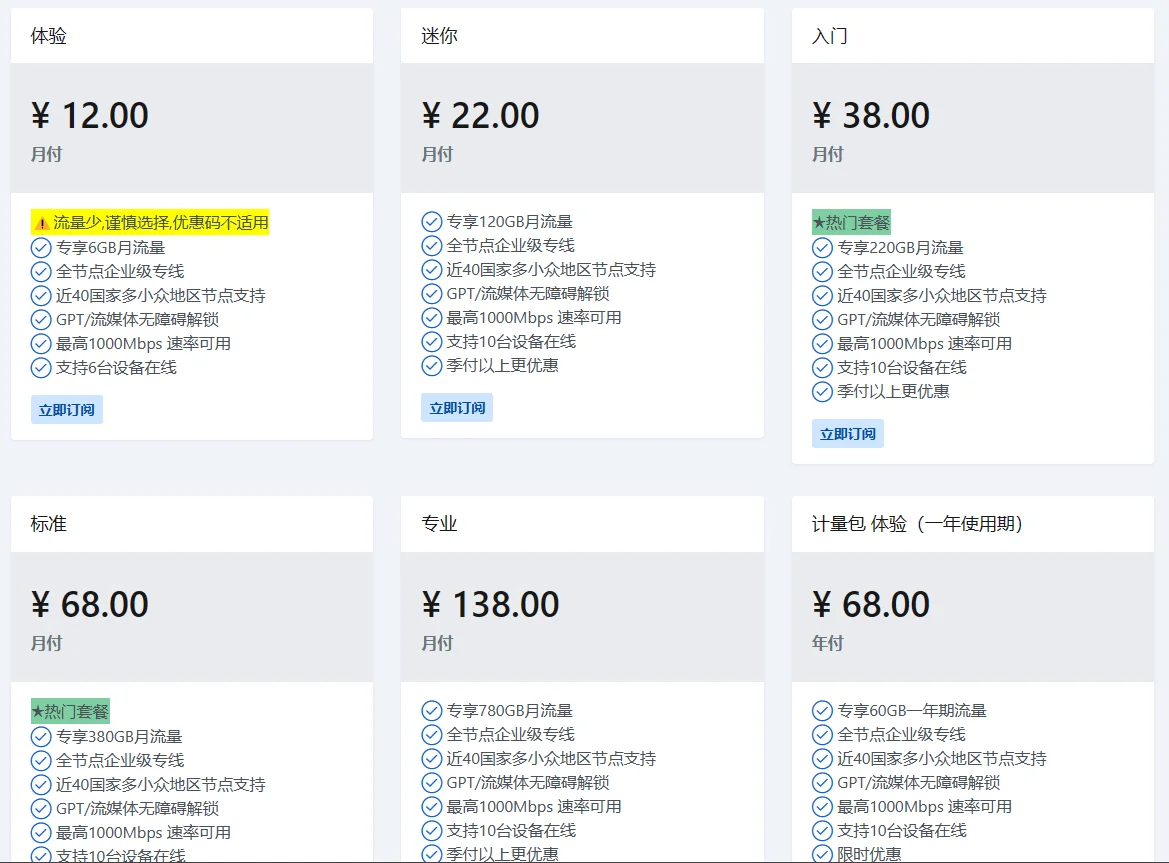Click the check icon next to 限时优惠
Viewport: 1169px width, 863px height.
click(x=822, y=854)
